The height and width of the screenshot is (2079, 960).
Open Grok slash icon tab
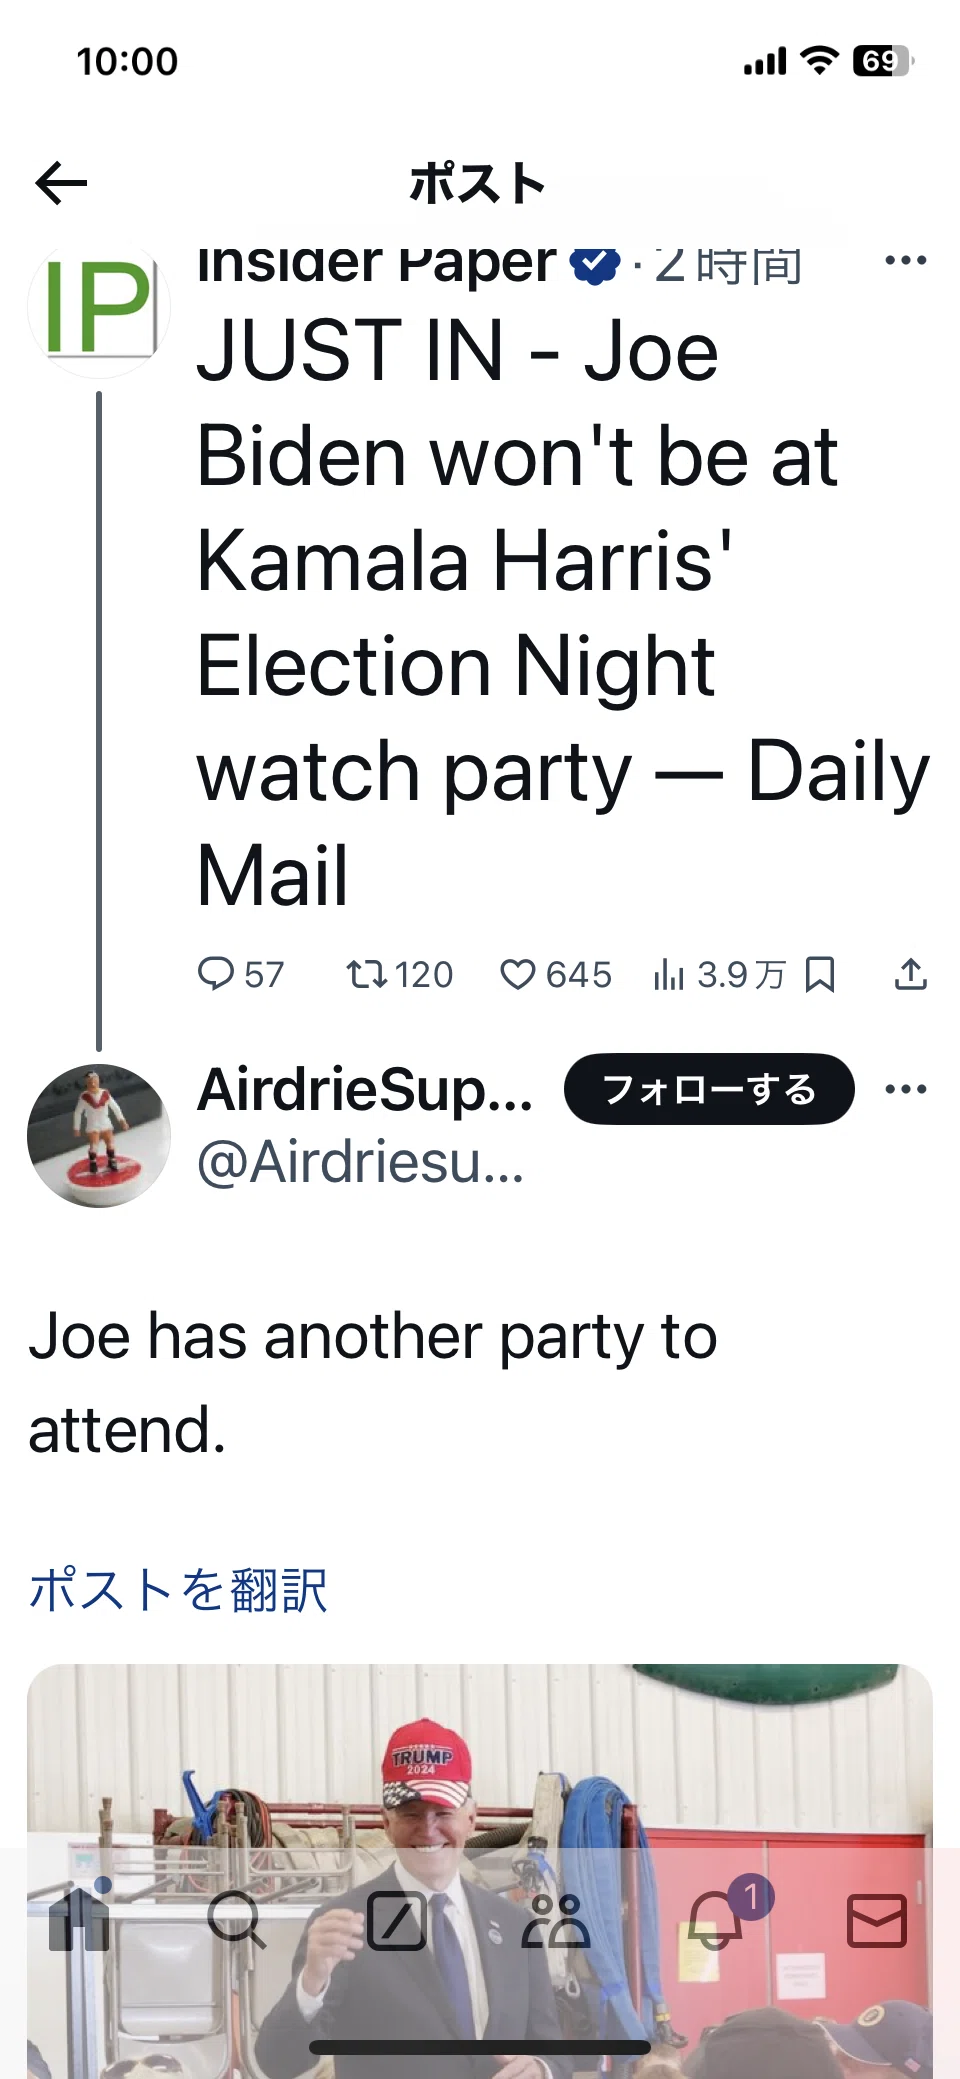point(397,1921)
